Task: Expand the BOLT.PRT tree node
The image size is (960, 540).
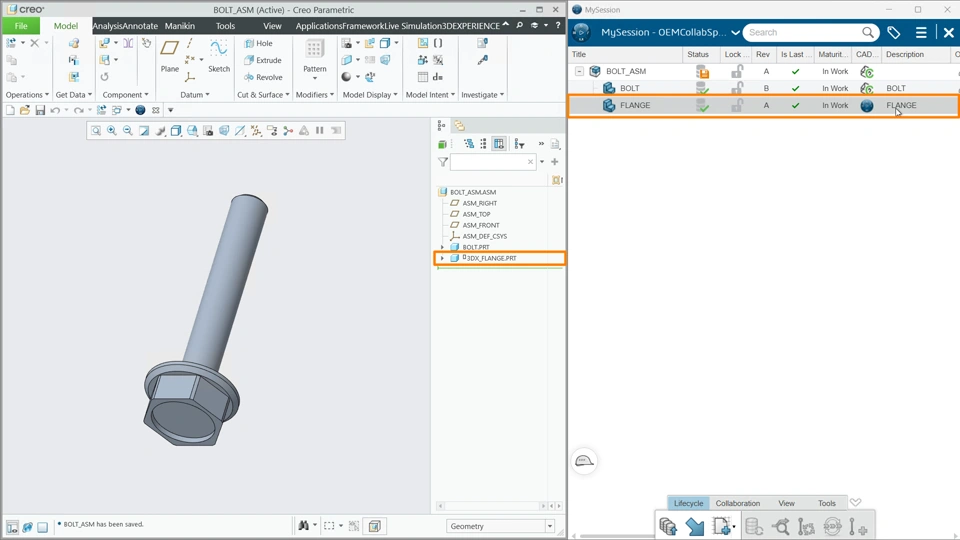Action: click(442, 247)
